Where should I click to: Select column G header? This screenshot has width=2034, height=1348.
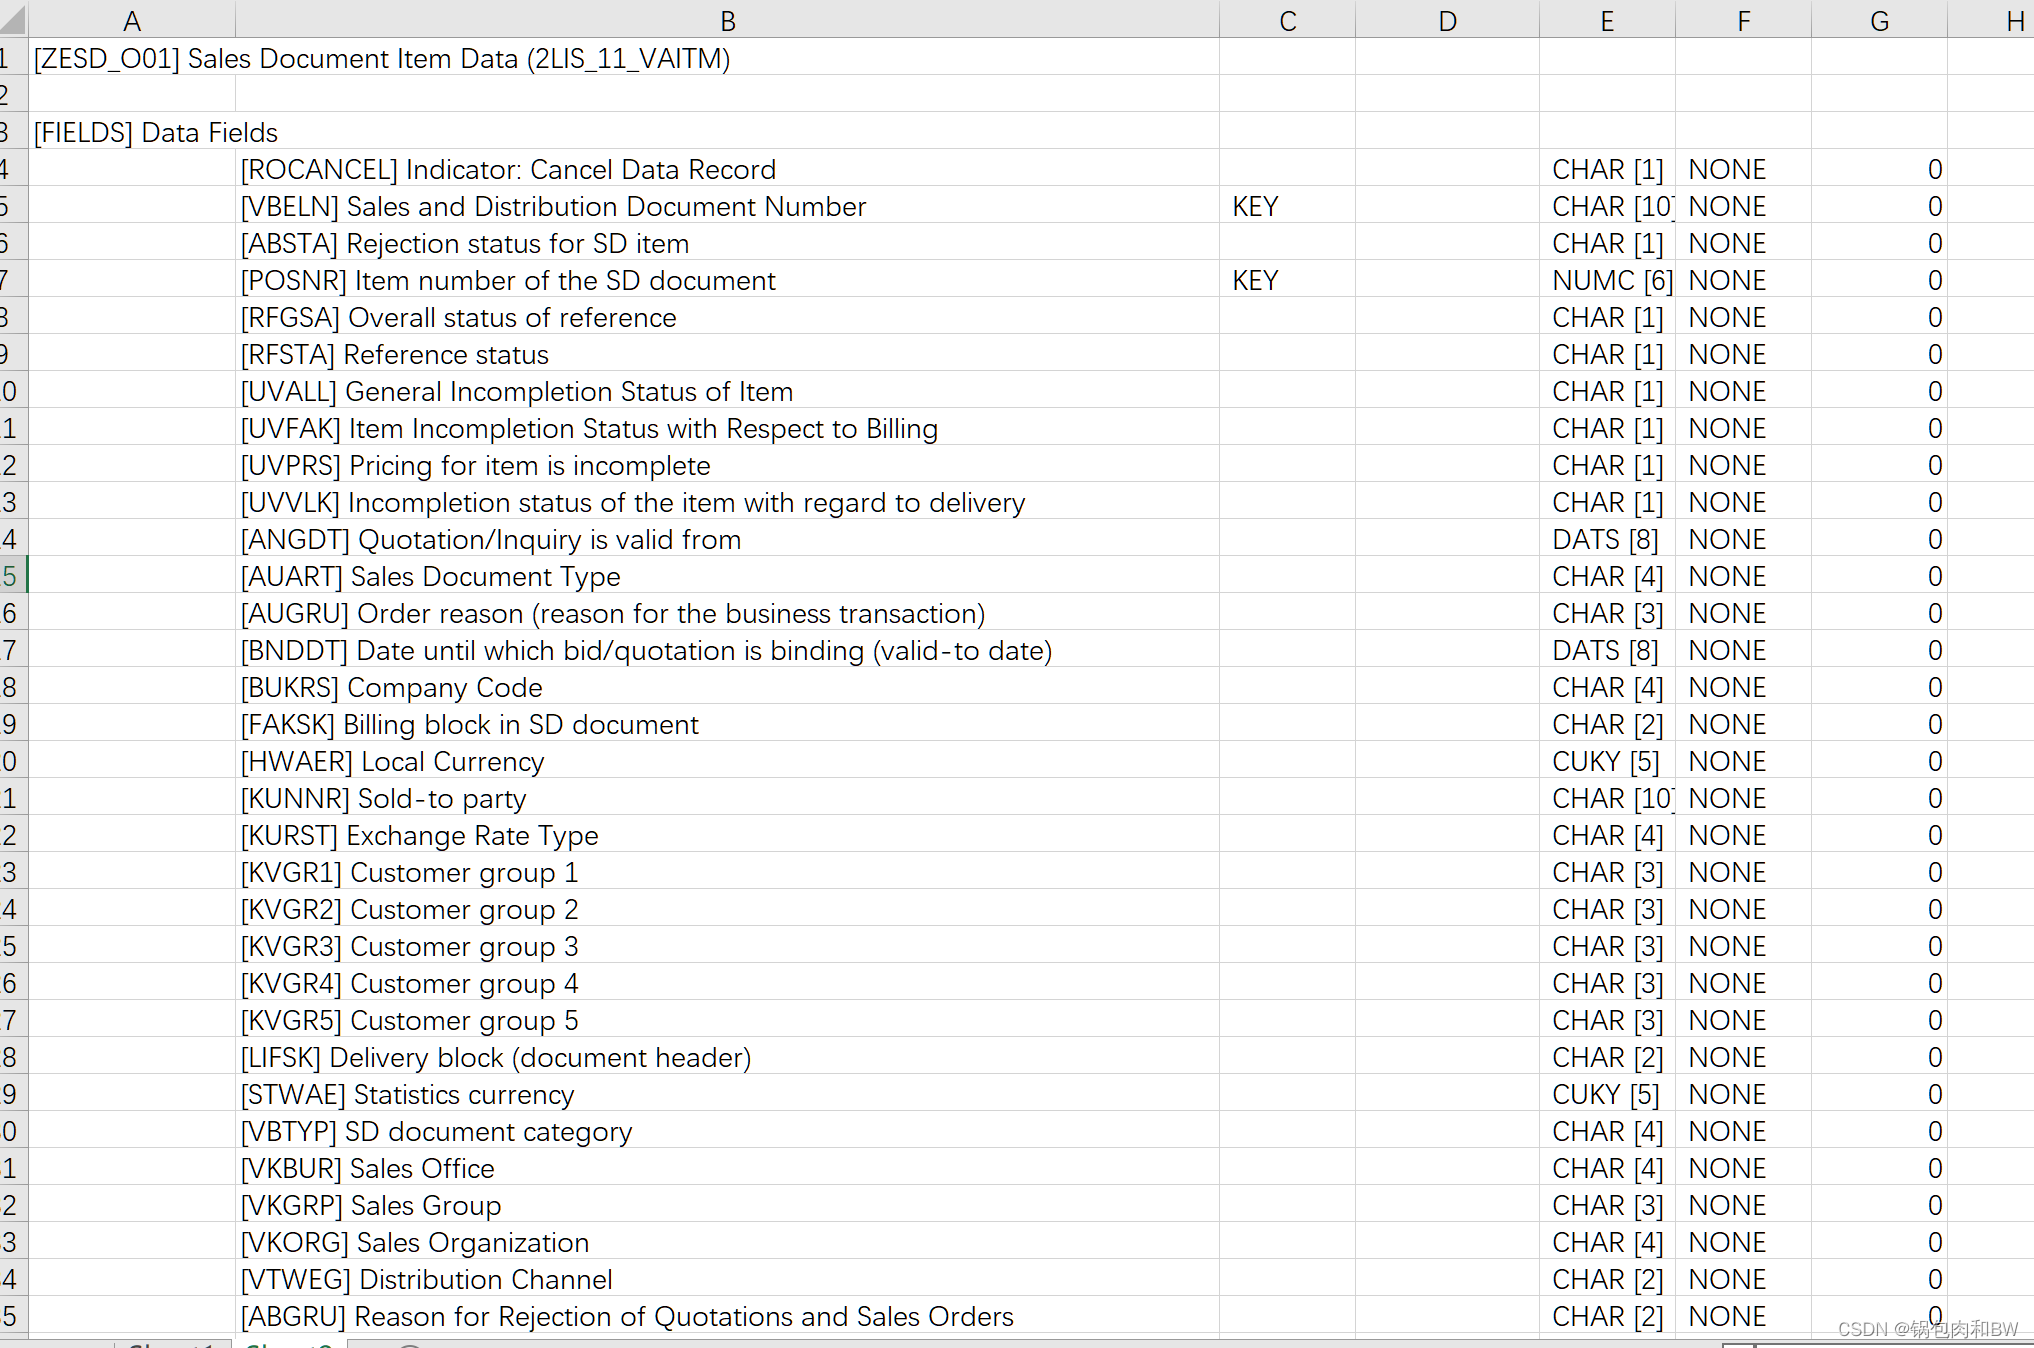click(1879, 21)
